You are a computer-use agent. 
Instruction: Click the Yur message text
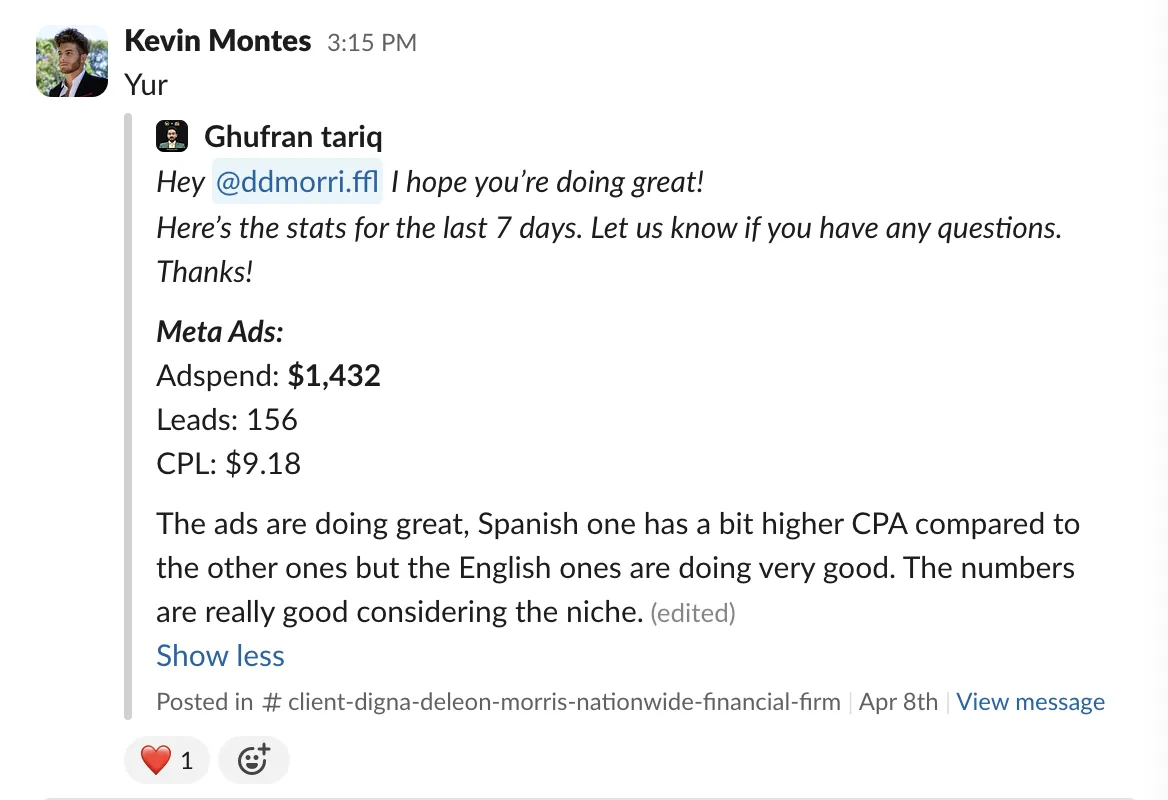tap(146, 84)
